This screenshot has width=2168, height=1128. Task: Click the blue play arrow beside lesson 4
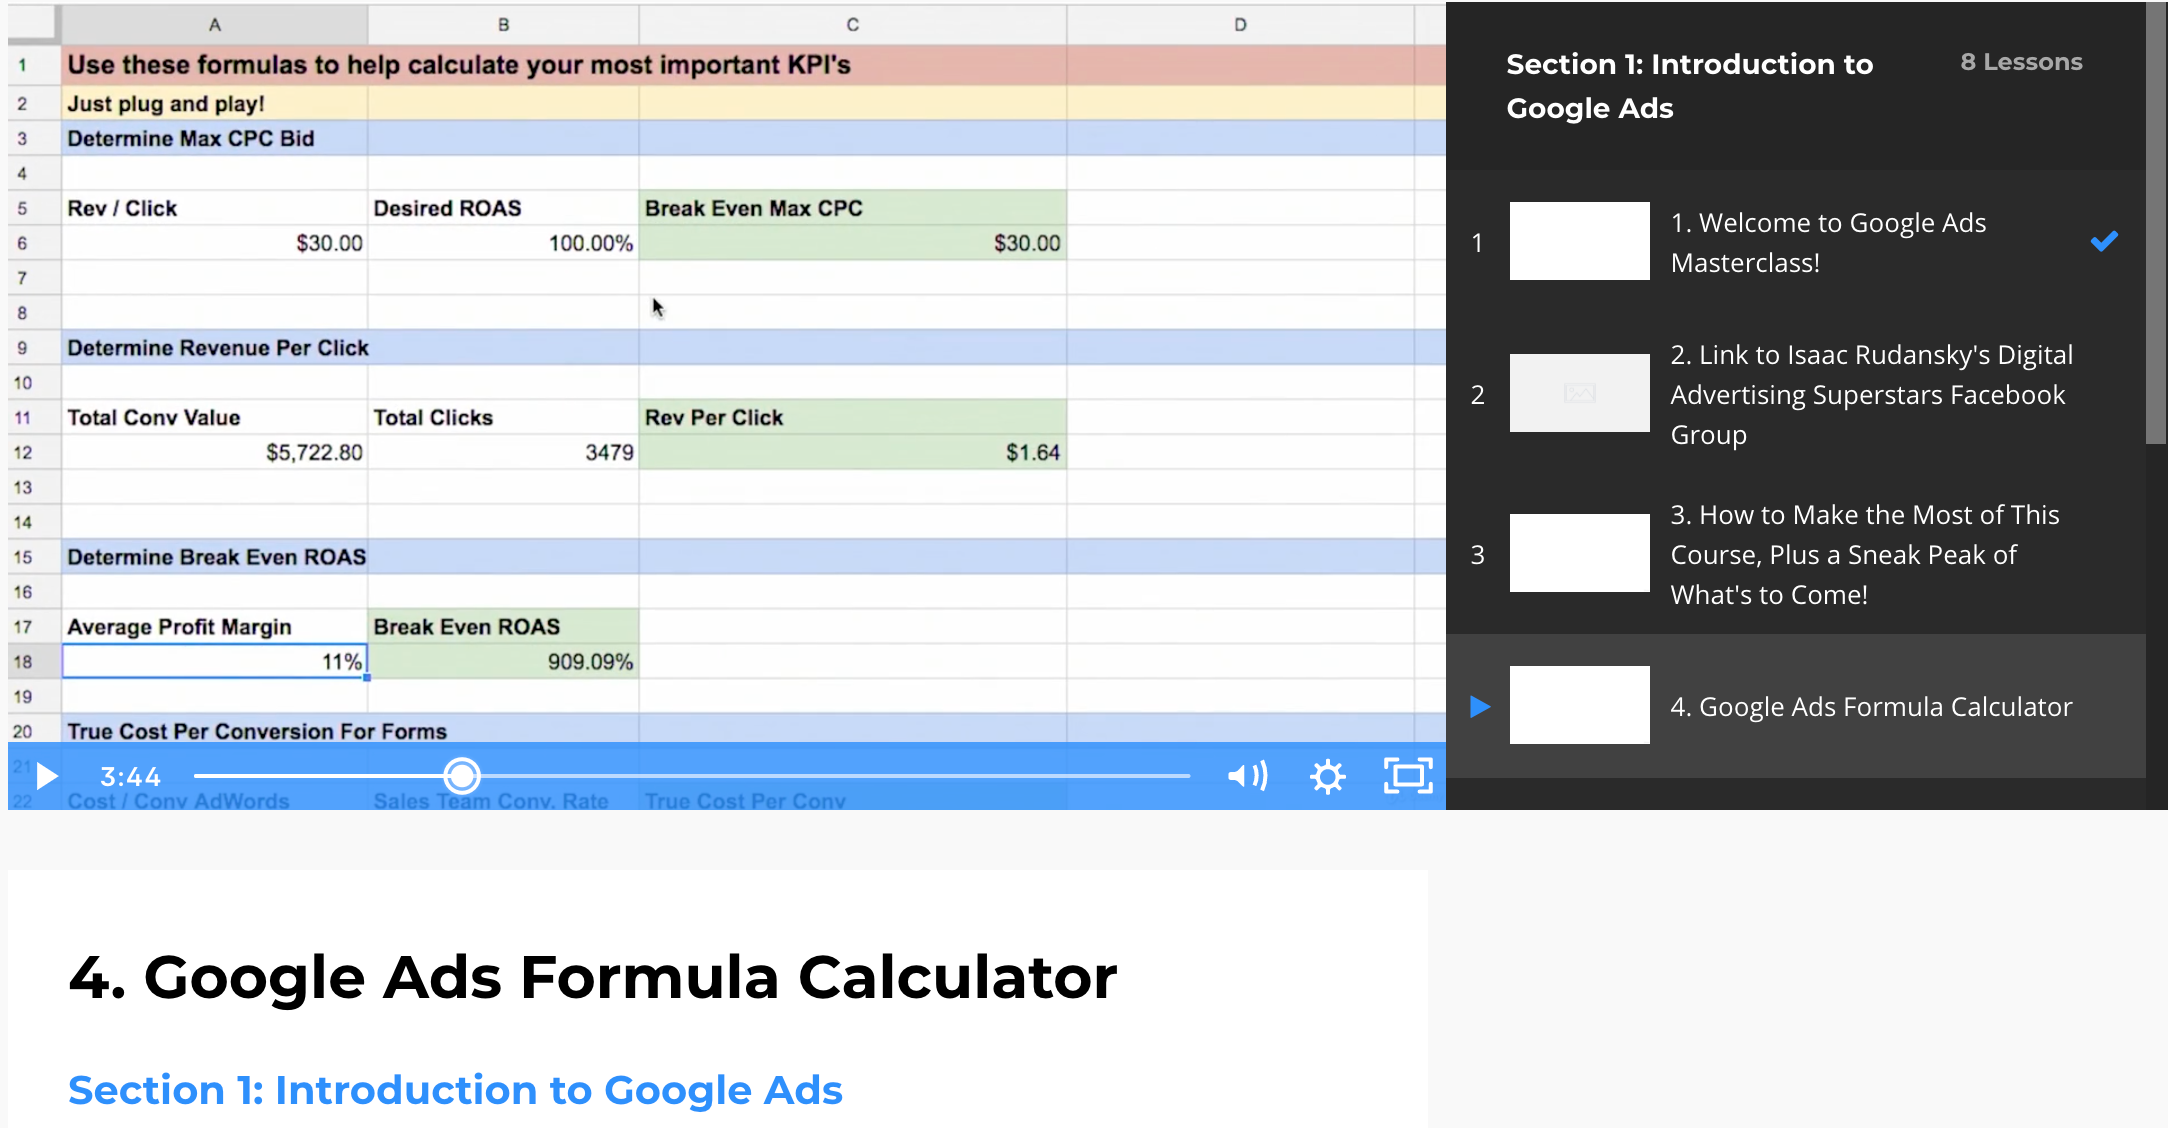pos(1480,707)
